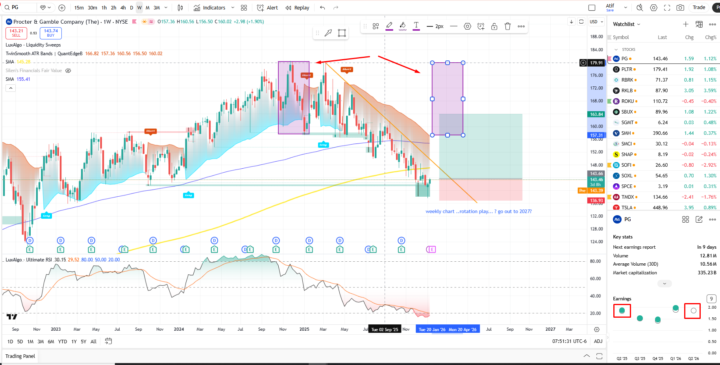Open the go to date calendar icon

click(108, 341)
